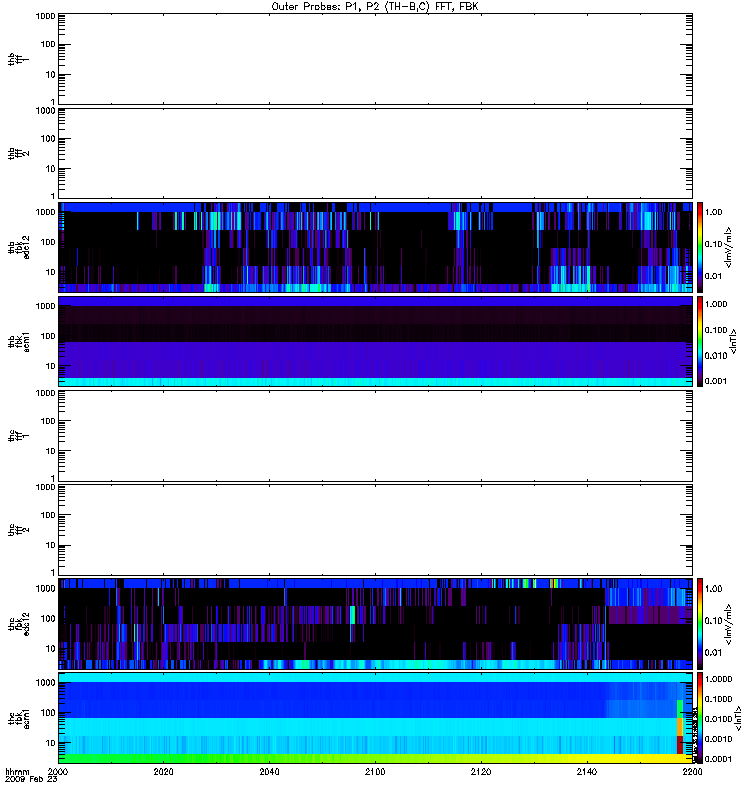
Task: Click the '100' y-tick of thc fff 1 panel
Action: point(48,421)
